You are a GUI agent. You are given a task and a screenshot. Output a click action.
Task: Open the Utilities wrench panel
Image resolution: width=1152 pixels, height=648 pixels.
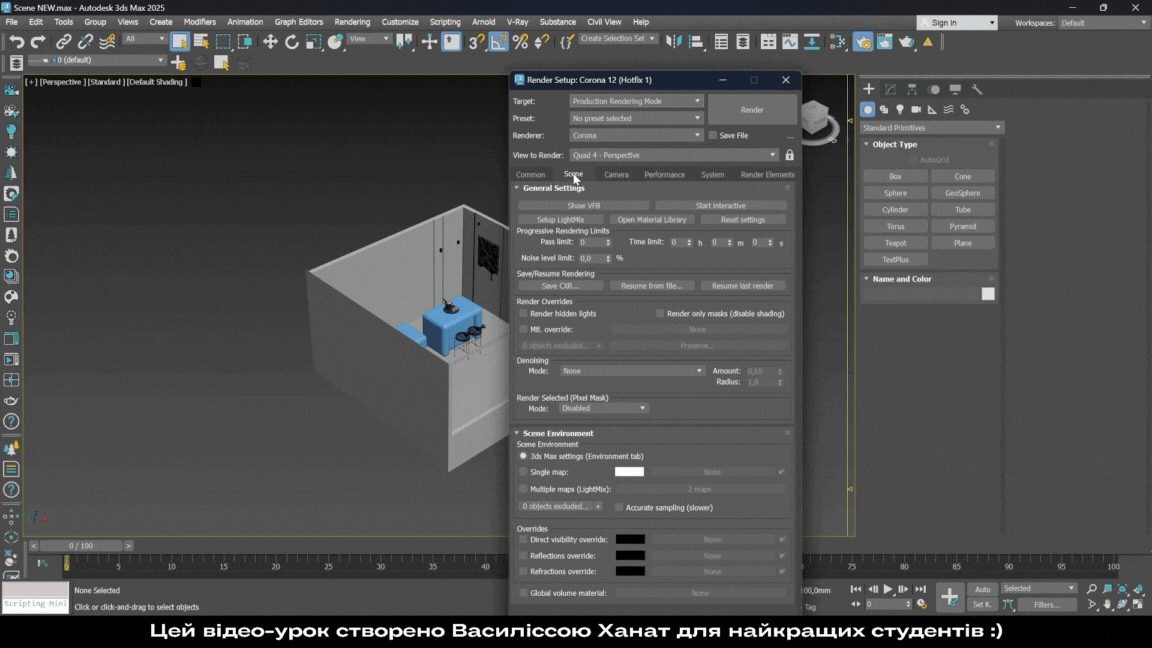coord(976,89)
